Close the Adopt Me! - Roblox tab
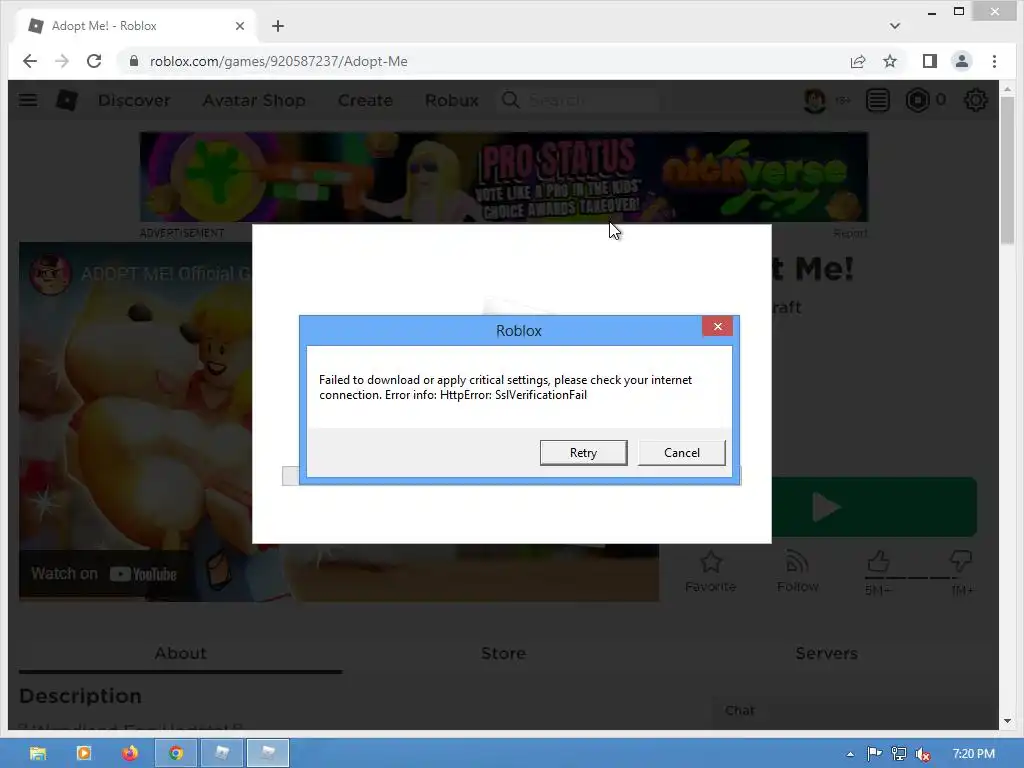1024x768 pixels. click(240, 26)
